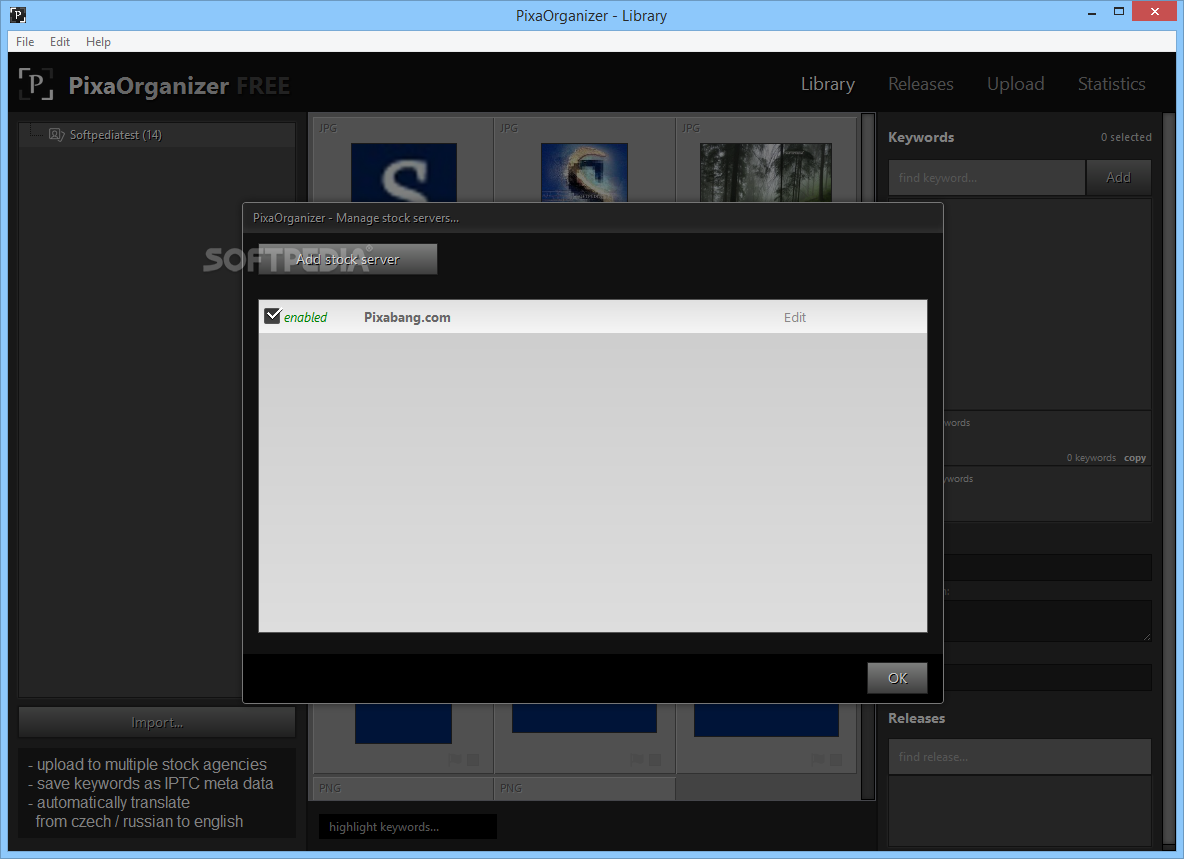Open the Edit menu
Image resolution: width=1184 pixels, height=859 pixels.
60,42
